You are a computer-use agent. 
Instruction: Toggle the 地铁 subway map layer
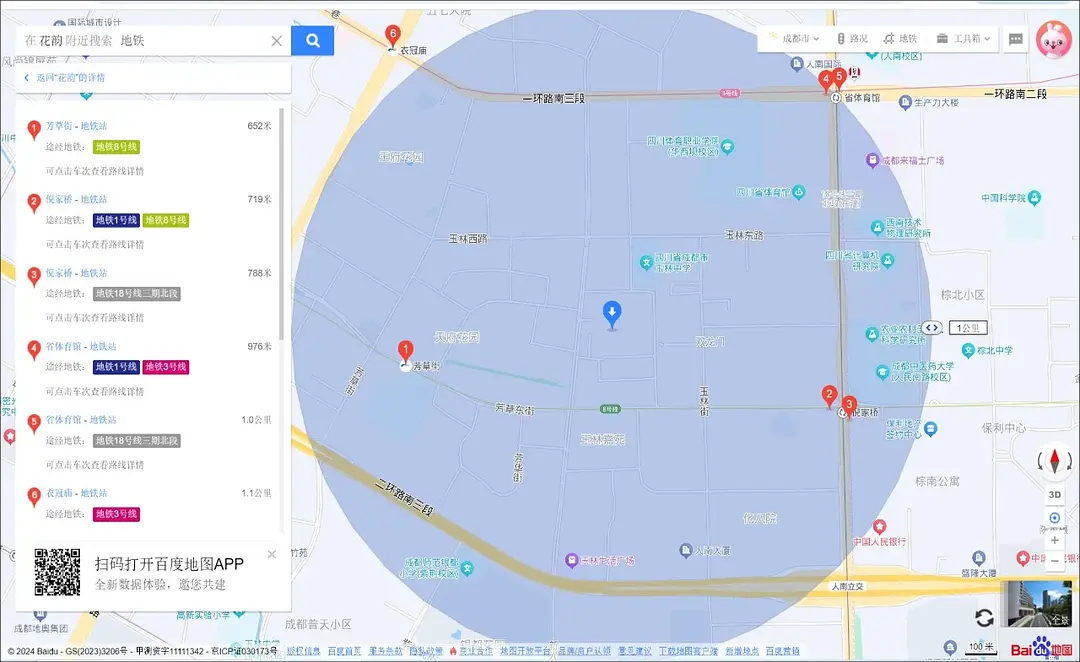coord(901,39)
